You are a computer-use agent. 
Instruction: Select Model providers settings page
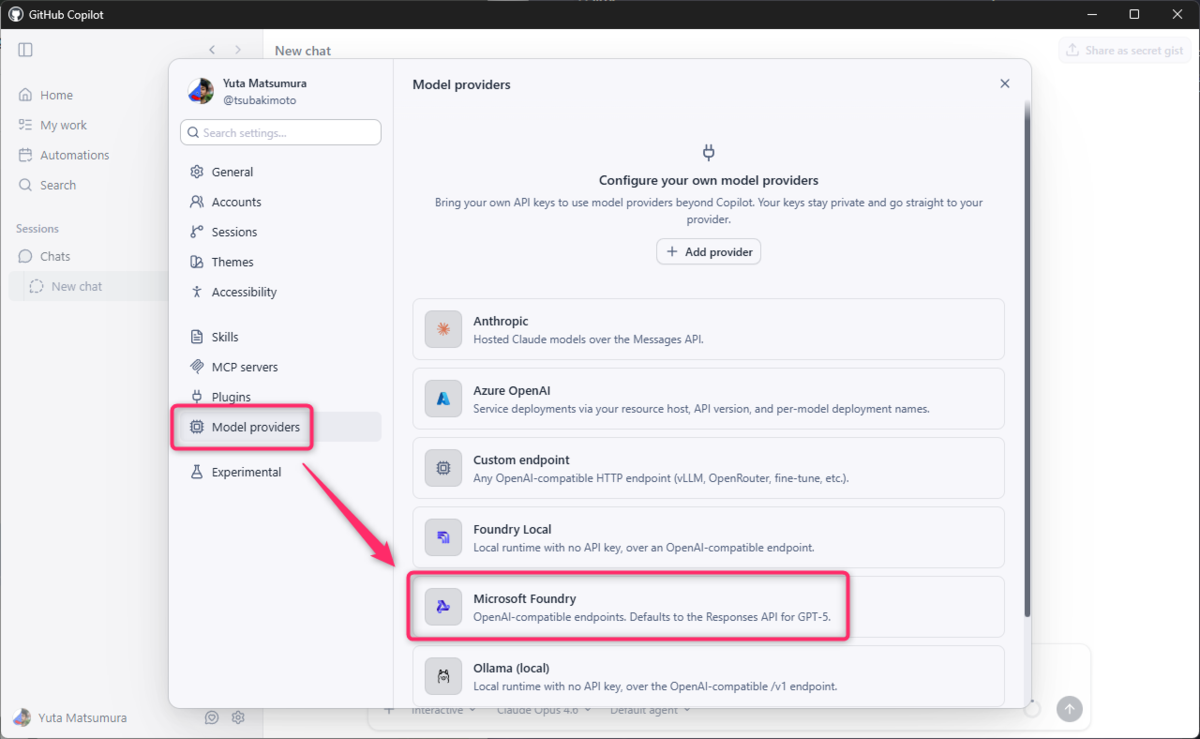pos(281,427)
